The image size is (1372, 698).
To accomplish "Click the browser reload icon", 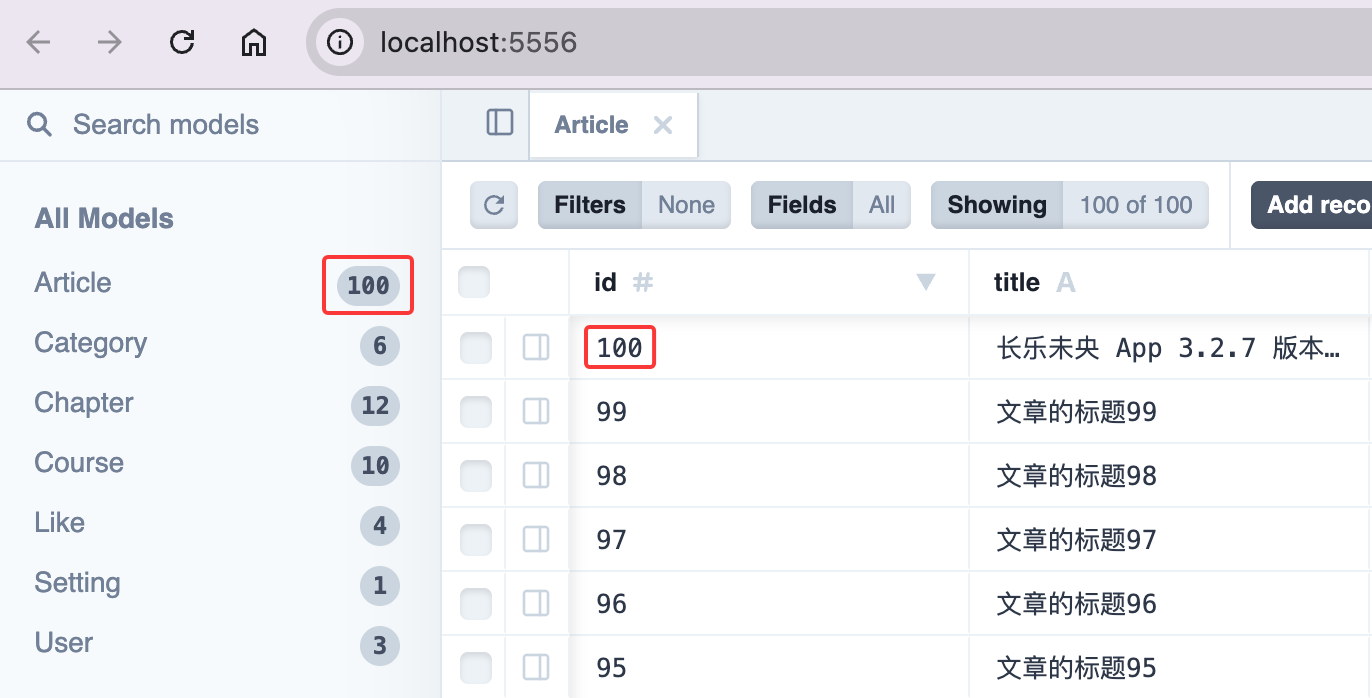I will click(x=182, y=42).
